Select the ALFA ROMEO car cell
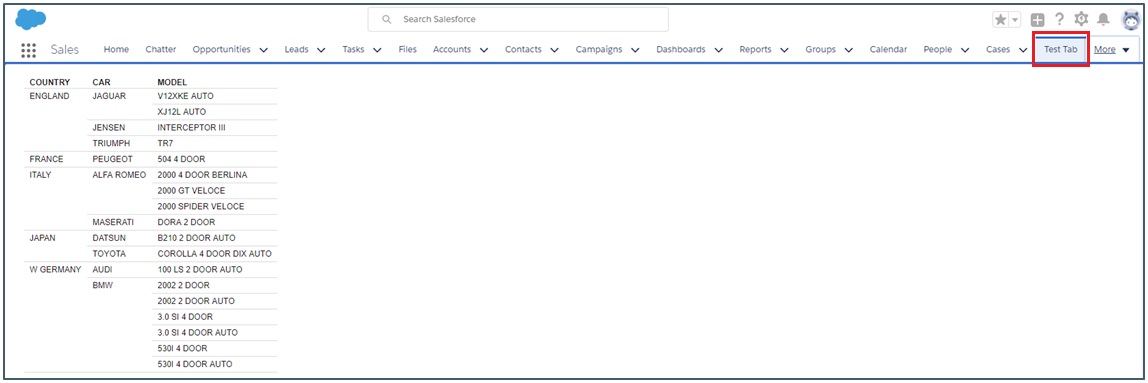The image size is (1148, 383). click(x=119, y=175)
